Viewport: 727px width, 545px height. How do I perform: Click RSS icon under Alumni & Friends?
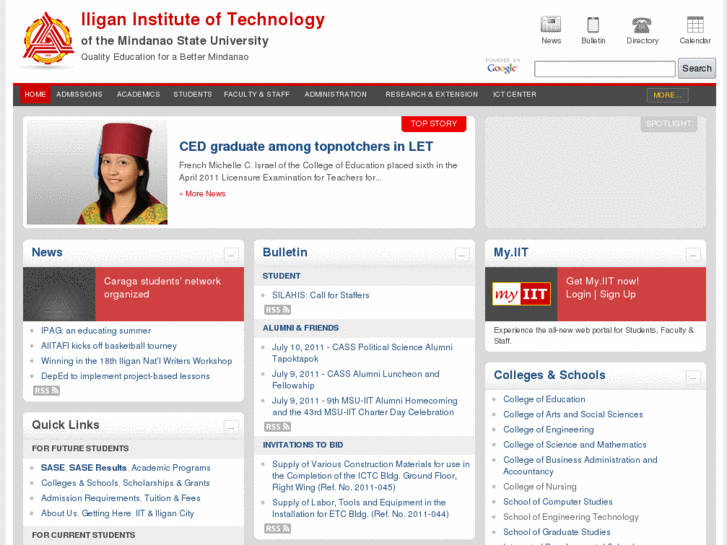[x=277, y=426]
